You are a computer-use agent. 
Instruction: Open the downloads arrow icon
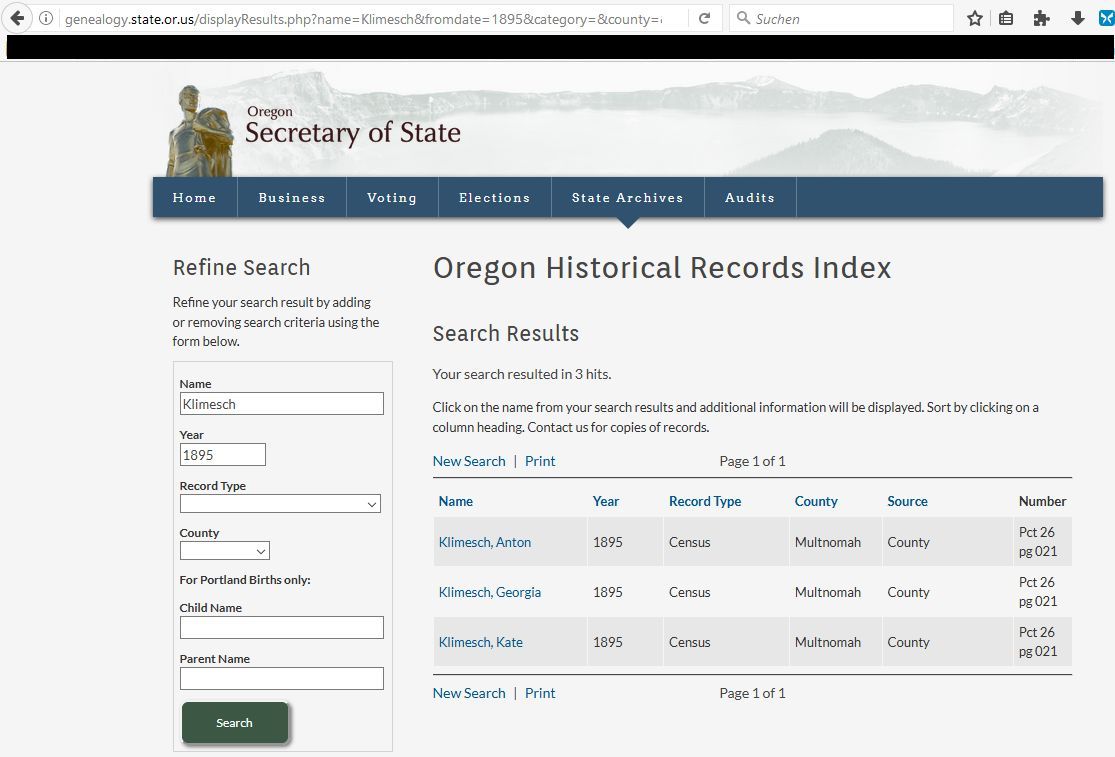[1077, 18]
